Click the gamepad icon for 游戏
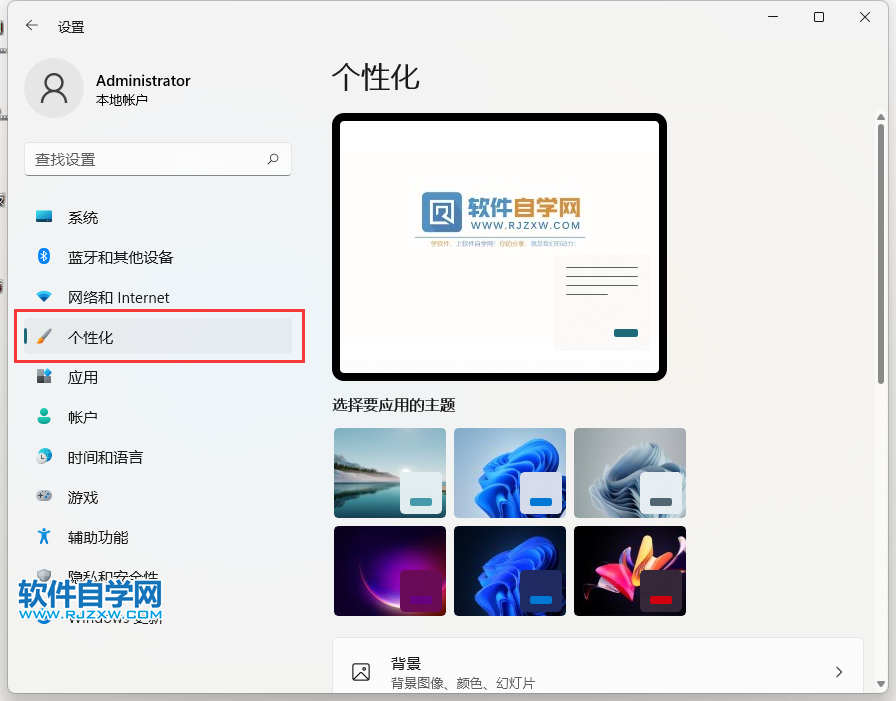Image resolution: width=896 pixels, height=701 pixels. point(44,497)
